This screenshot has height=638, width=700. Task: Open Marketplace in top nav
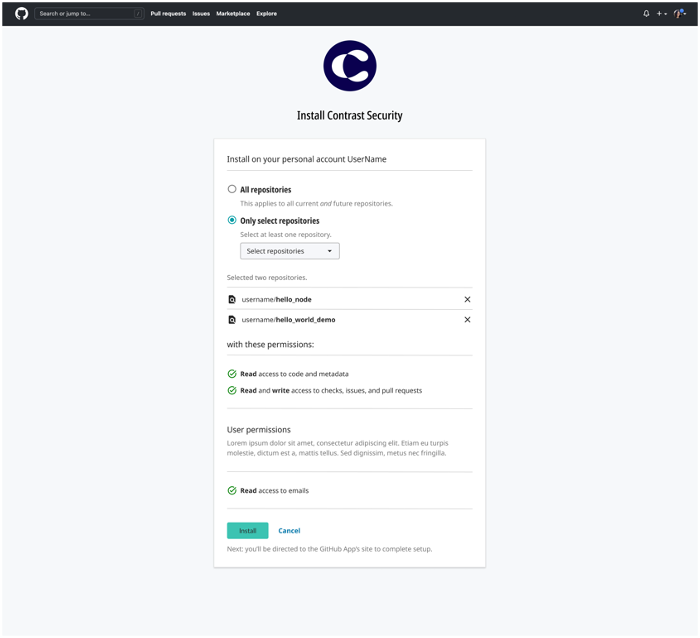[x=233, y=13]
